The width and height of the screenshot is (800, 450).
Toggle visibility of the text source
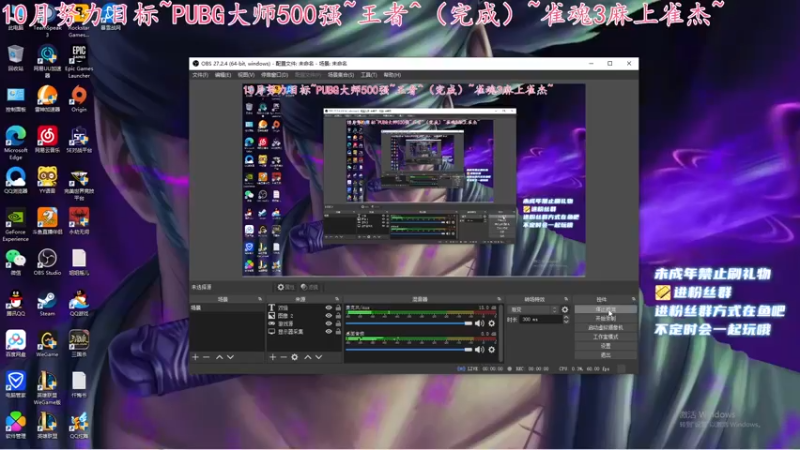329,308
